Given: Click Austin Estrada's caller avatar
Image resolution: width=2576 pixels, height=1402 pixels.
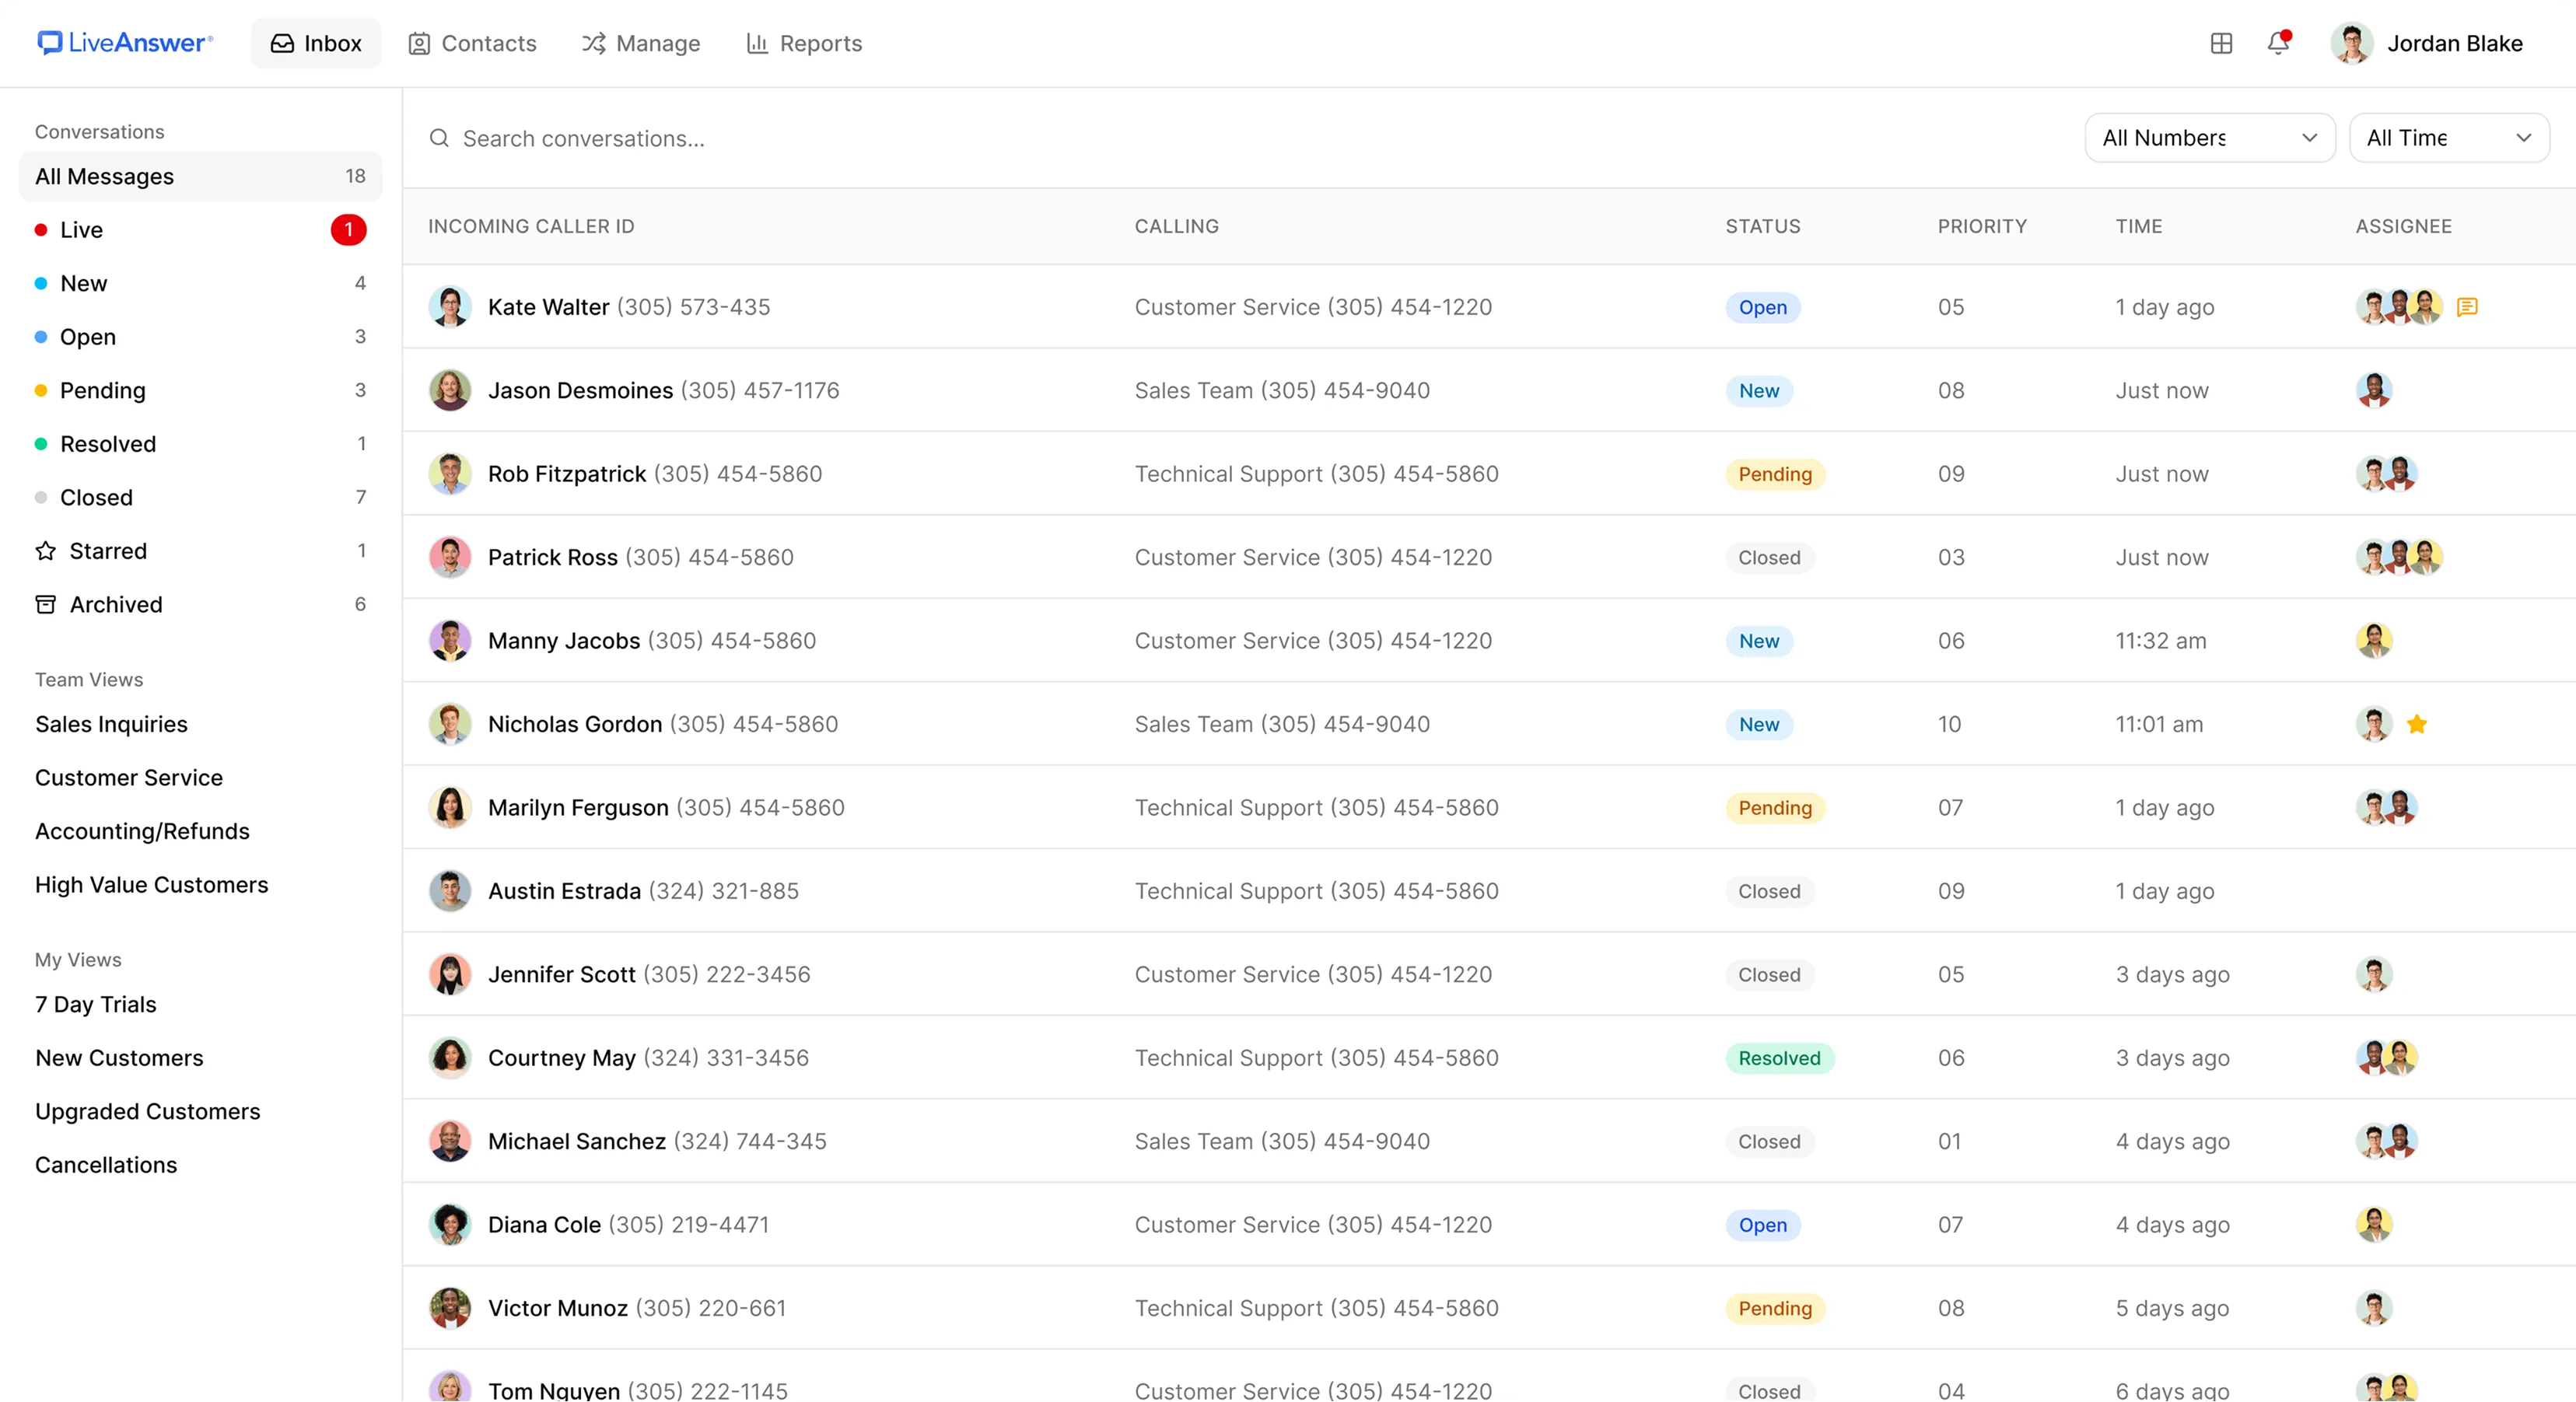Looking at the screenshot, I should pos(450,891).
